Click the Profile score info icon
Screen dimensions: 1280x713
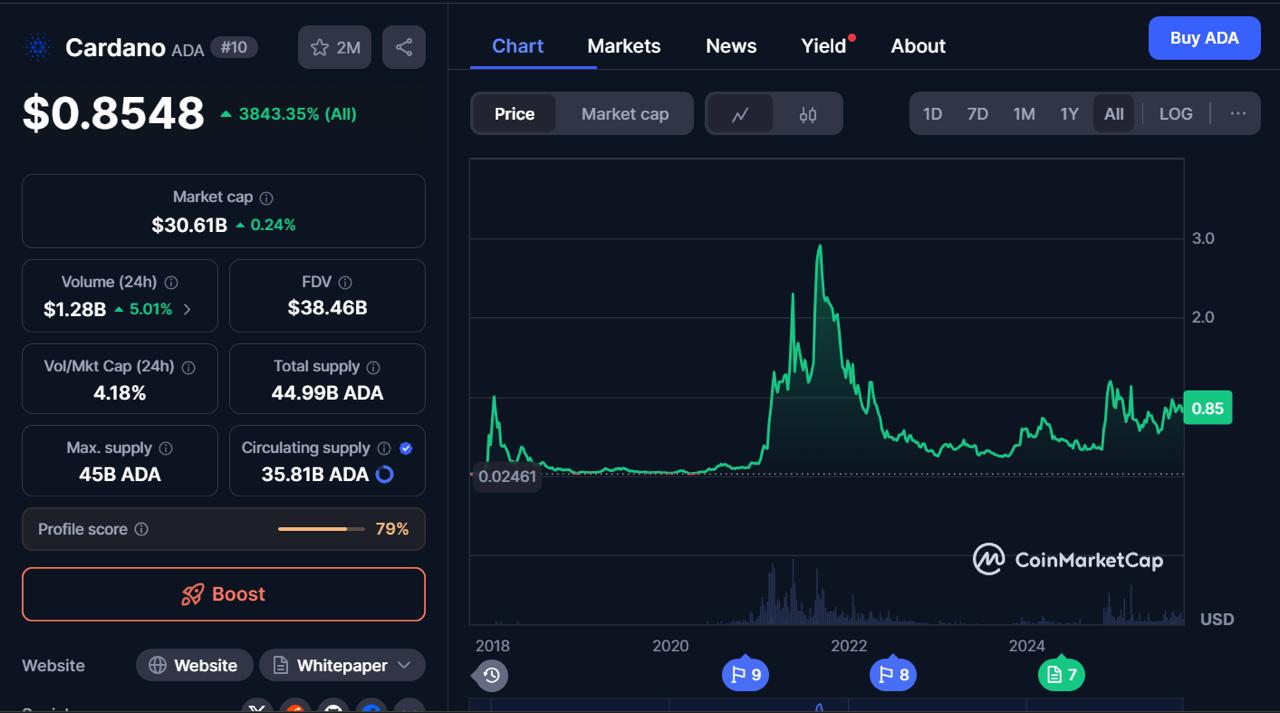pos(141,529)
